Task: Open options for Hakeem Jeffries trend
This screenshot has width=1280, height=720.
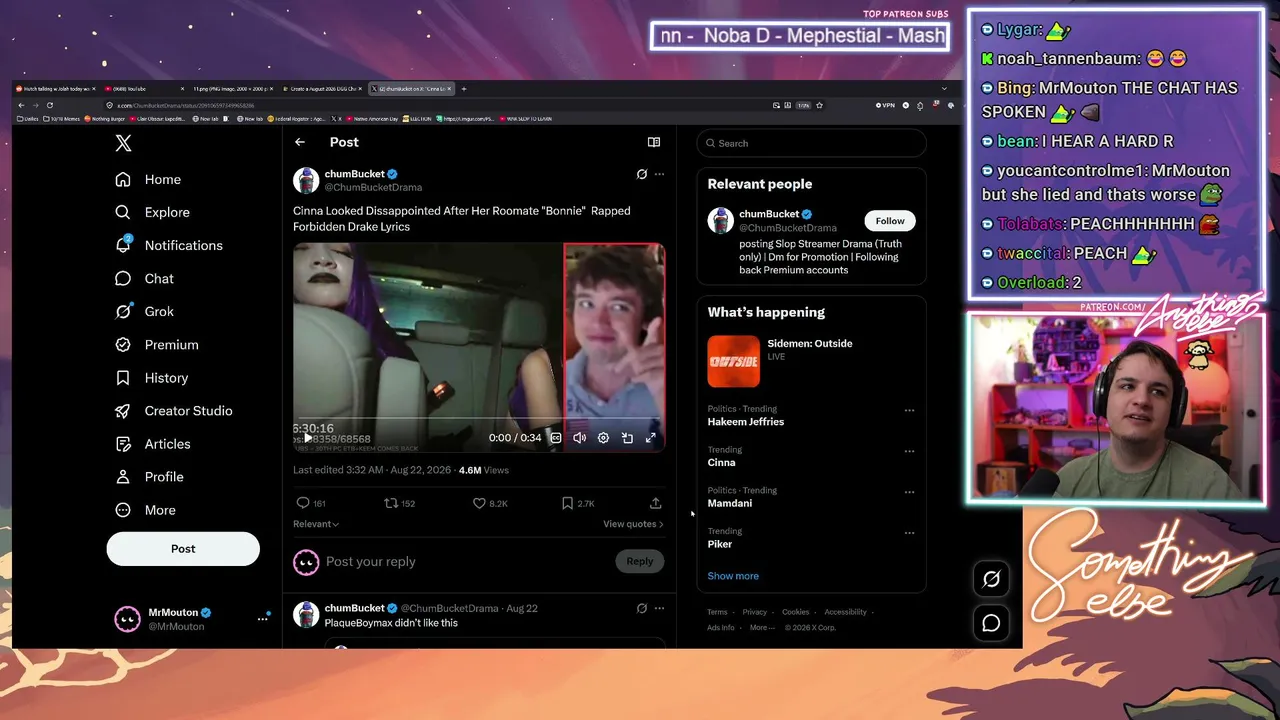Action: pos(909,410)
